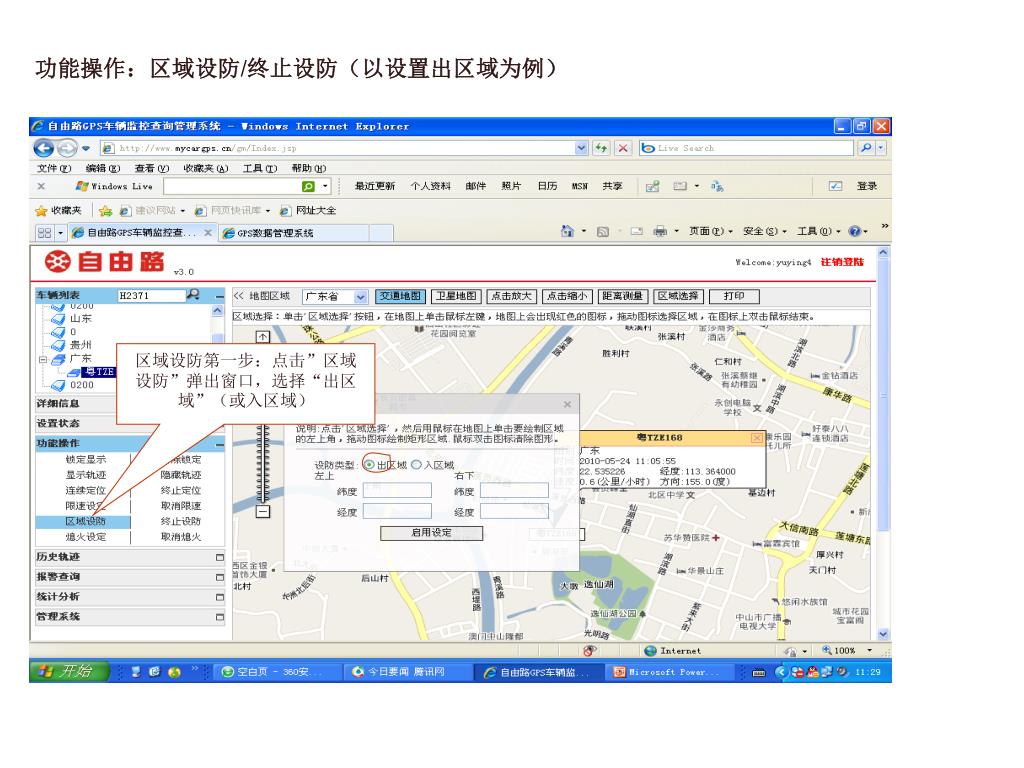
Task: Click the 距离测量 button
Action: 622,296
